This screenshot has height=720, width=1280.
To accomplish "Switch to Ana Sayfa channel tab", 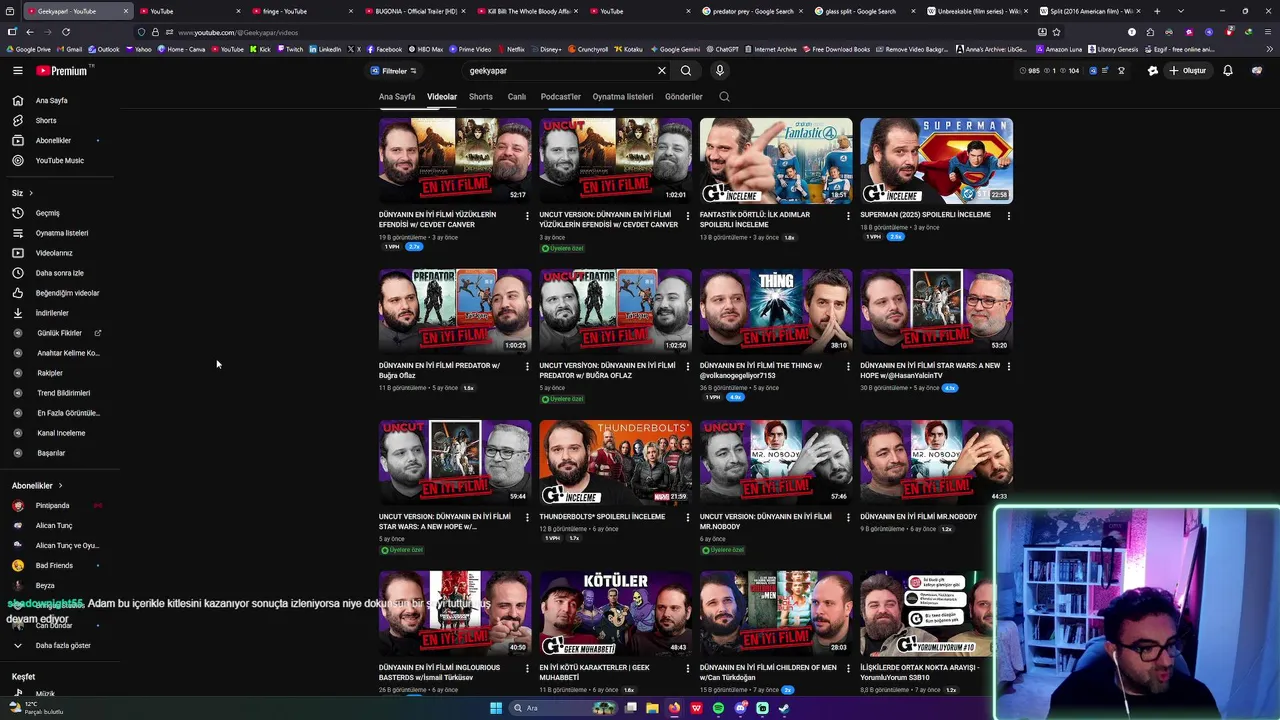I will 397,97.
